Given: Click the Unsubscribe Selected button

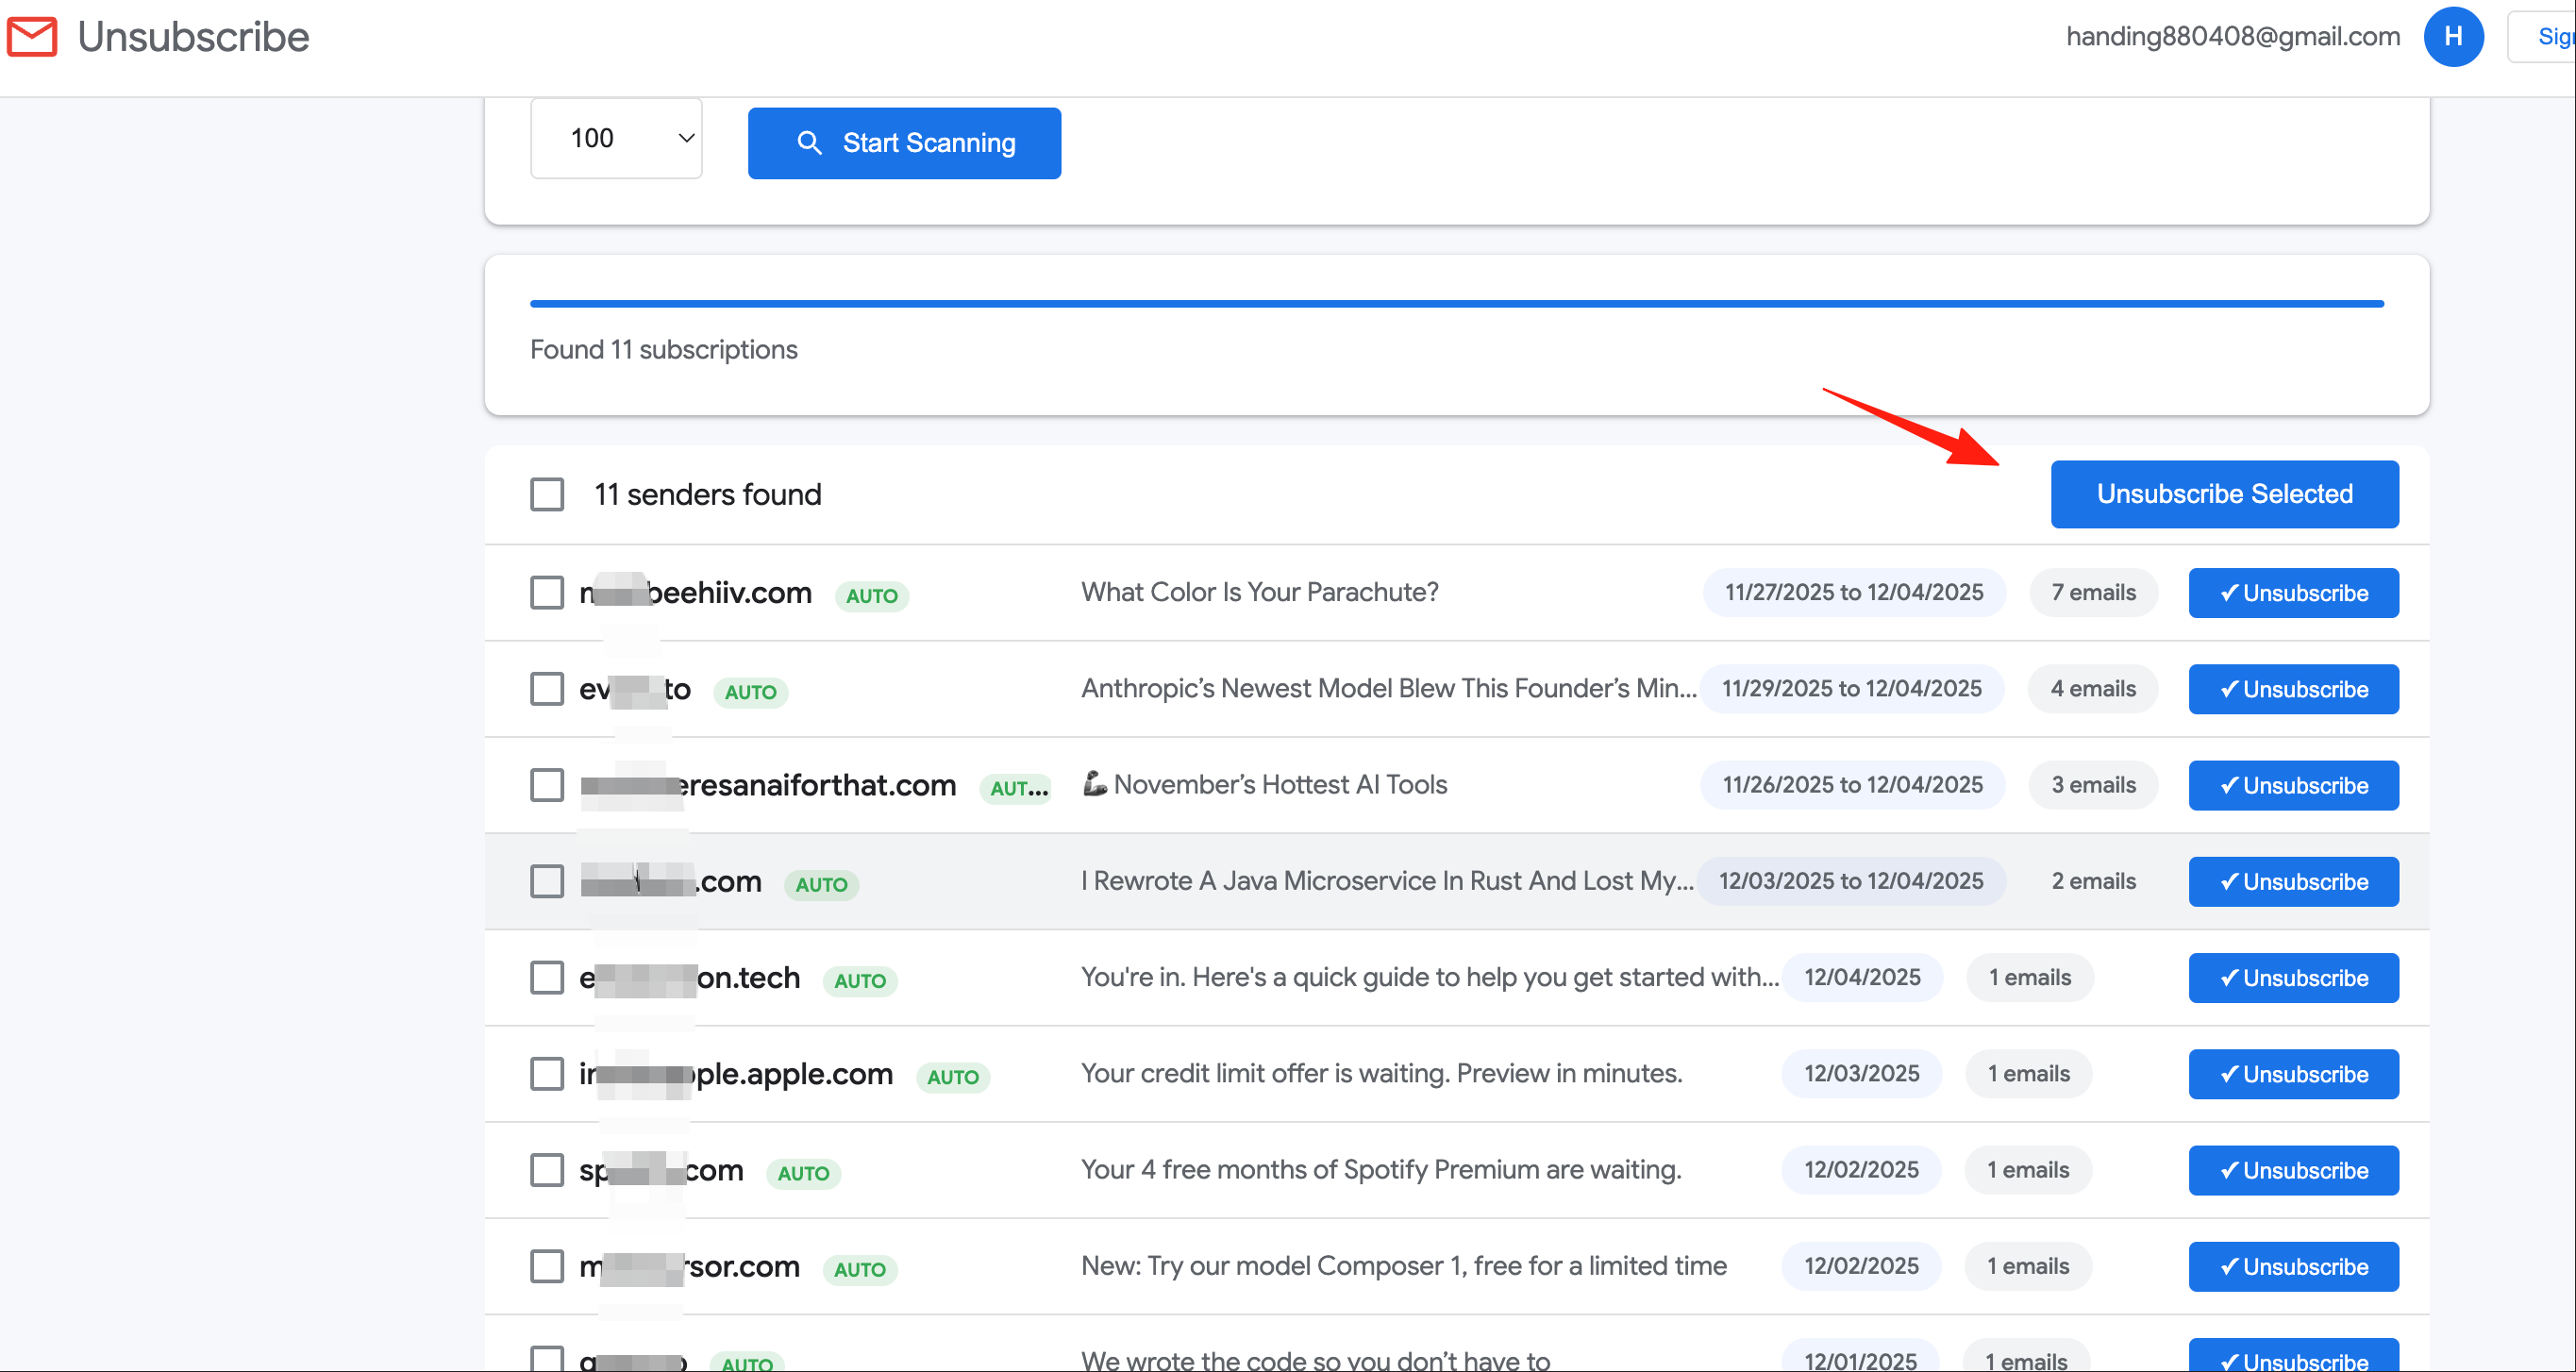Looking at the screenshot, I should point(2224,494).
